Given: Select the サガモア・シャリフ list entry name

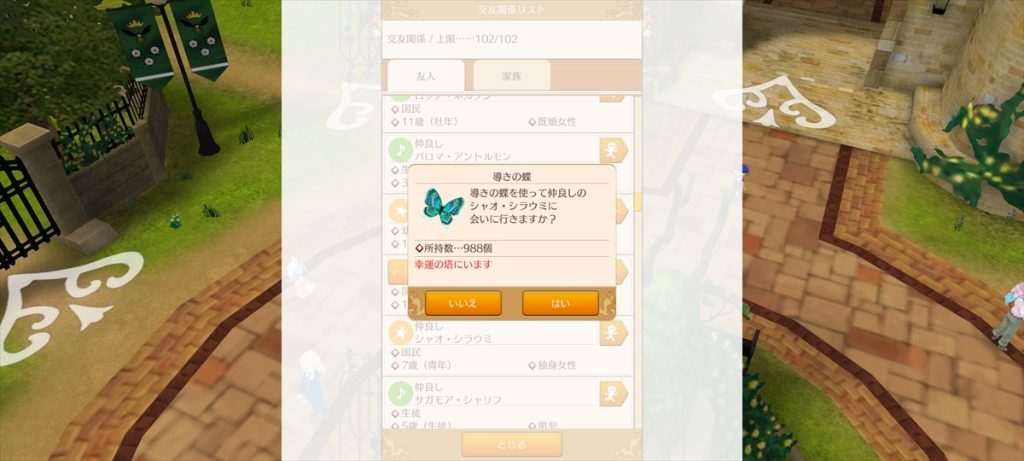Looking at the screenshot, I should 458,400.
